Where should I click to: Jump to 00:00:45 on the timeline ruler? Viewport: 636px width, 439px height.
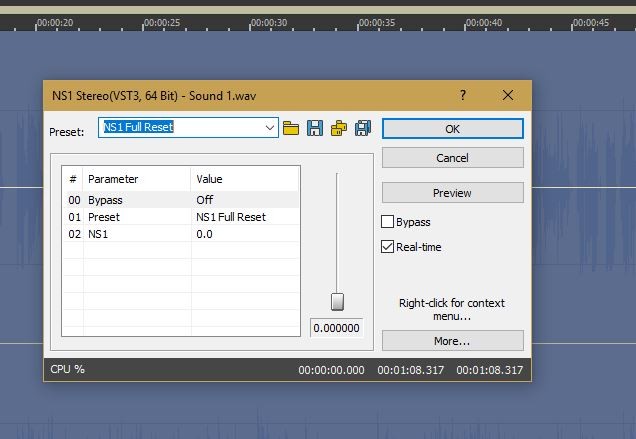(x=591, y=22)
